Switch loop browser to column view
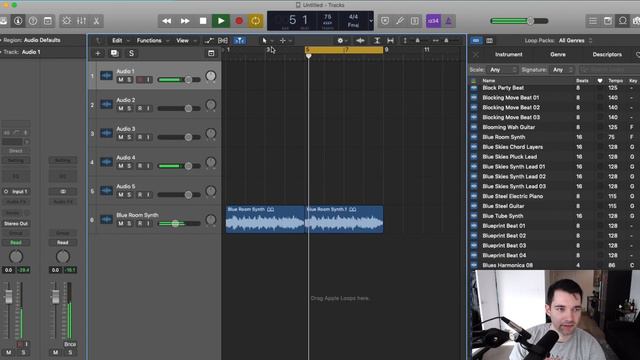 click(489, 40)
